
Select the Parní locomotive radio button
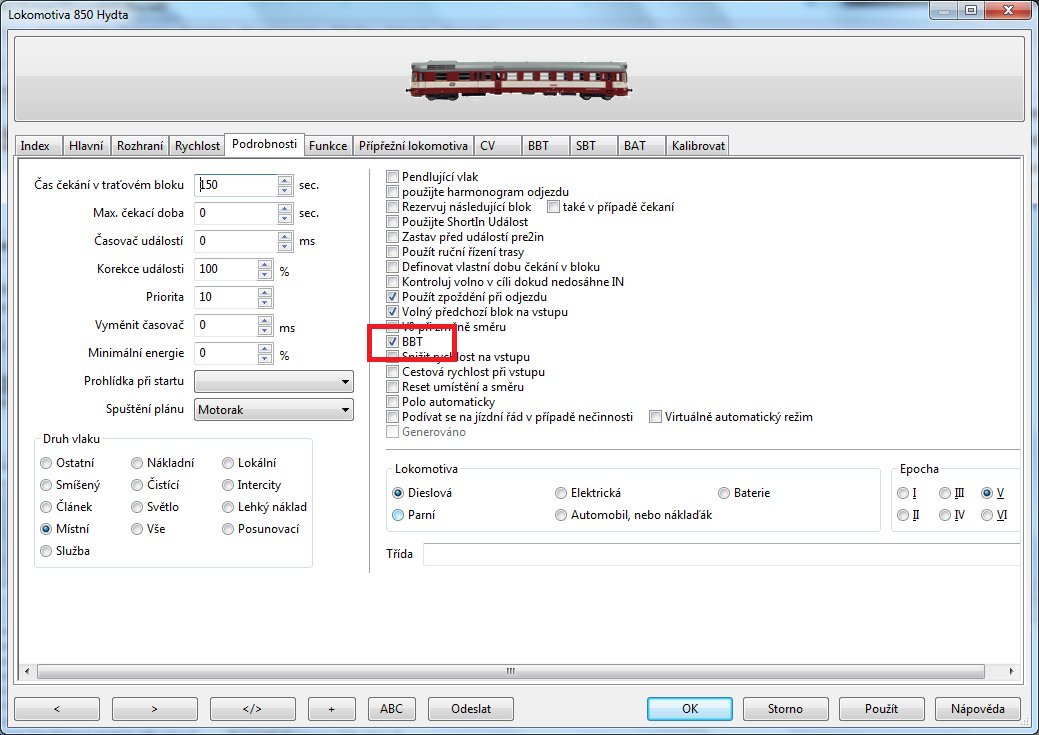click(398, 515)
